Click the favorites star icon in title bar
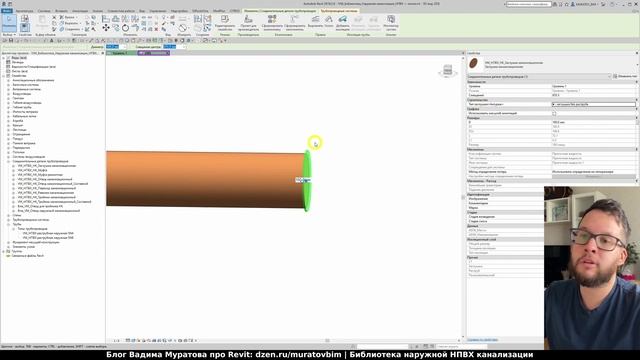 pyautogui.click(x=567, y=4)
